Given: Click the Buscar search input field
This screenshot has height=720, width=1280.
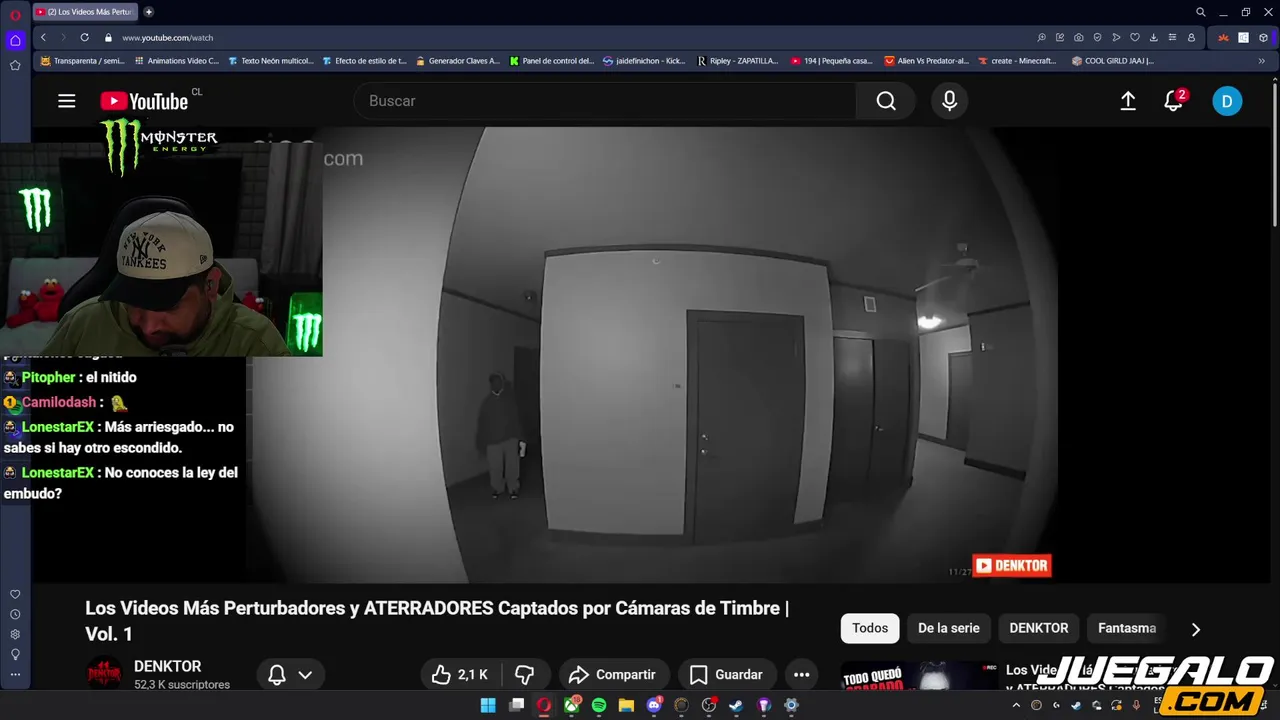Looking at the screenshot, I should pos(605,101).
